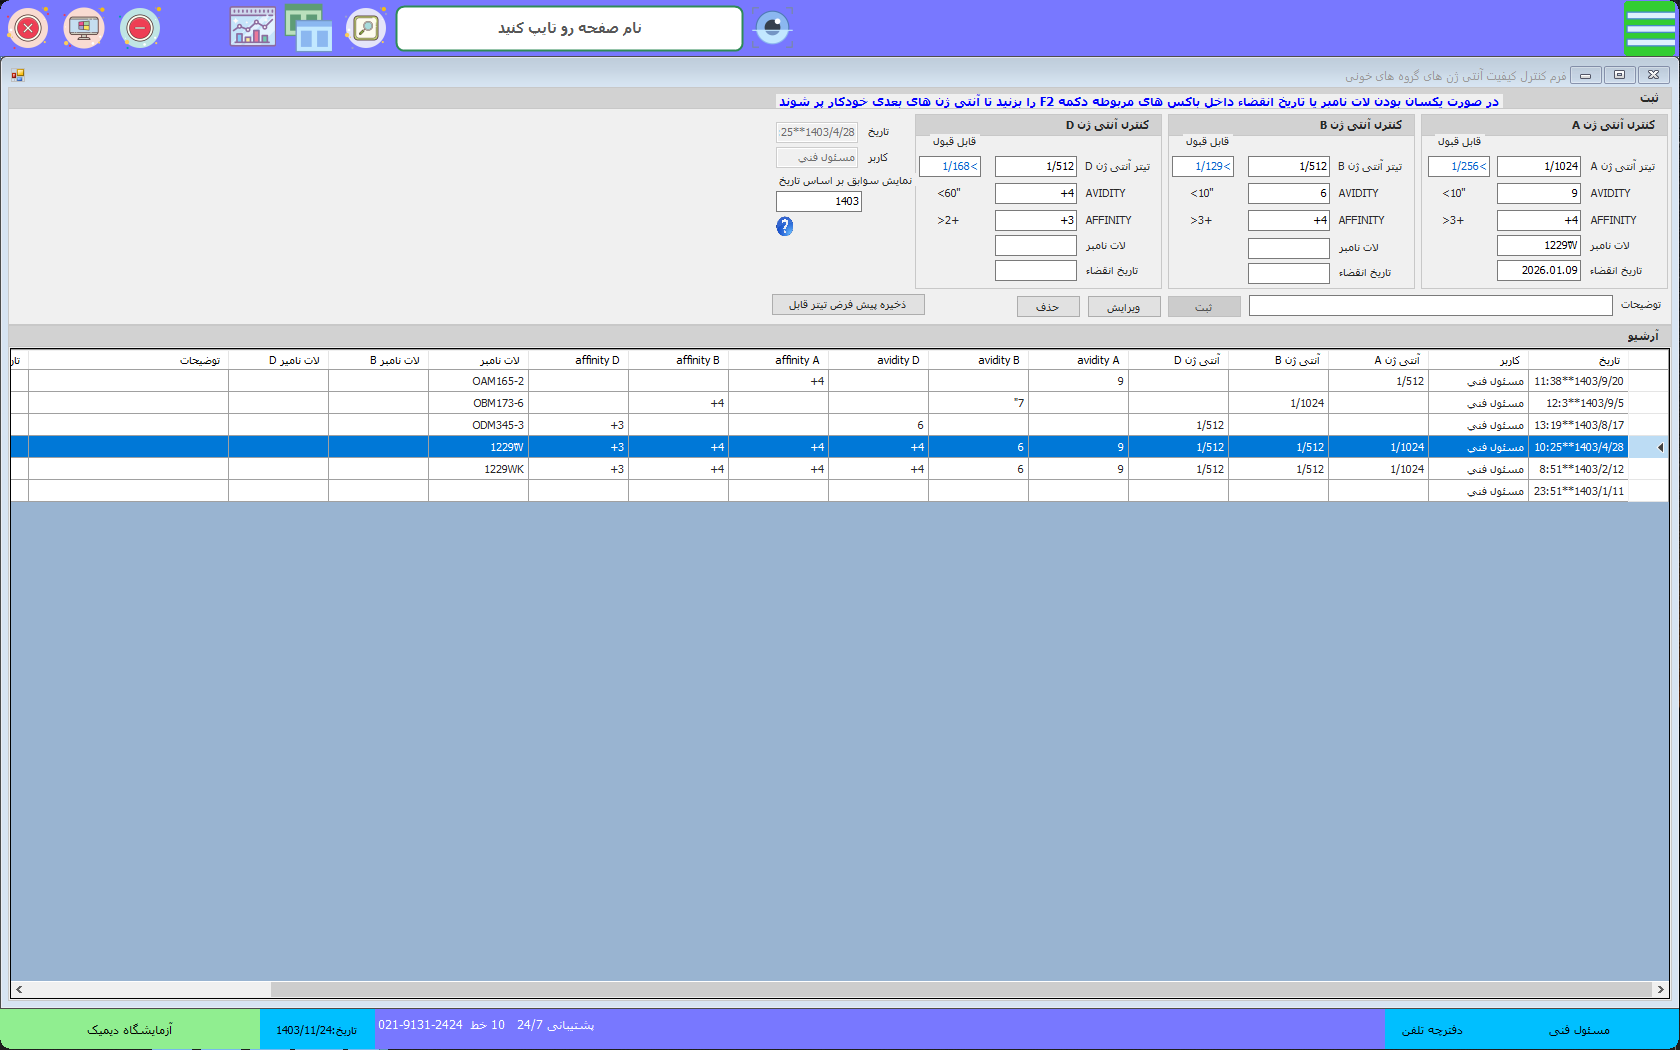Click the حذف (delete) button
The image size is (1680, 1050).
point(1048,307)
